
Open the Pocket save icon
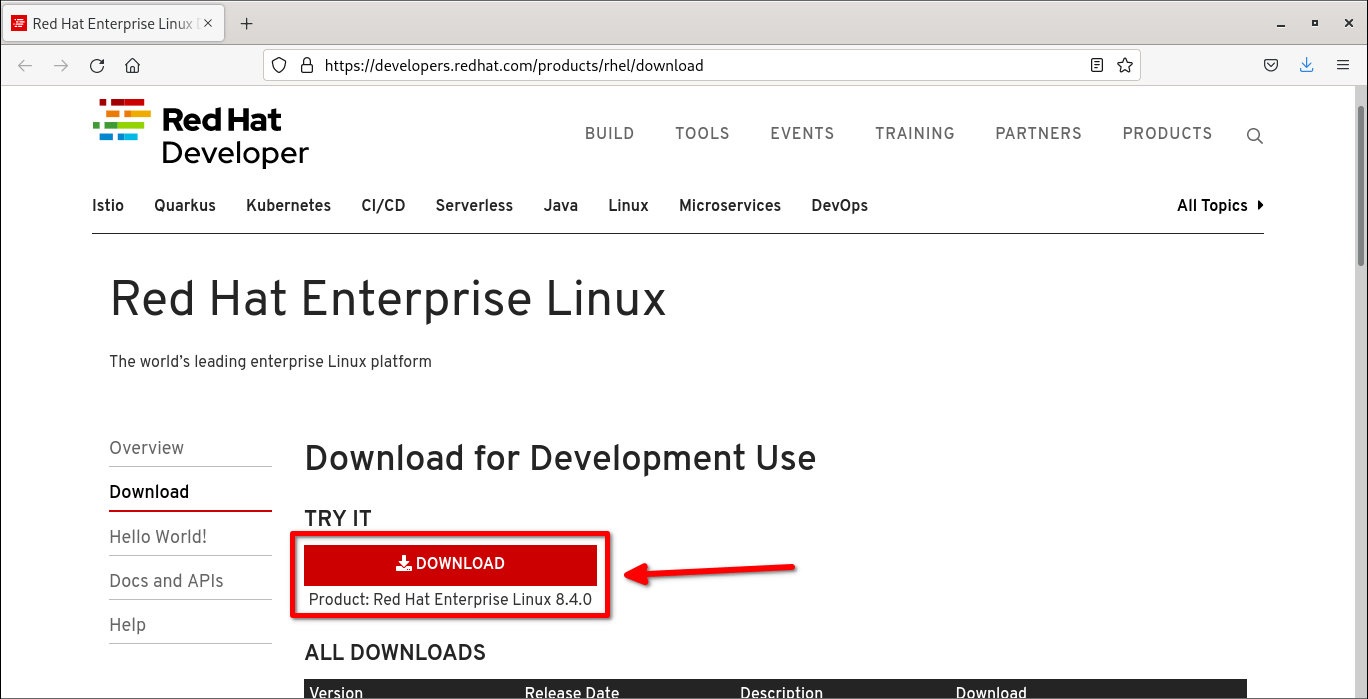(1271, 66)
